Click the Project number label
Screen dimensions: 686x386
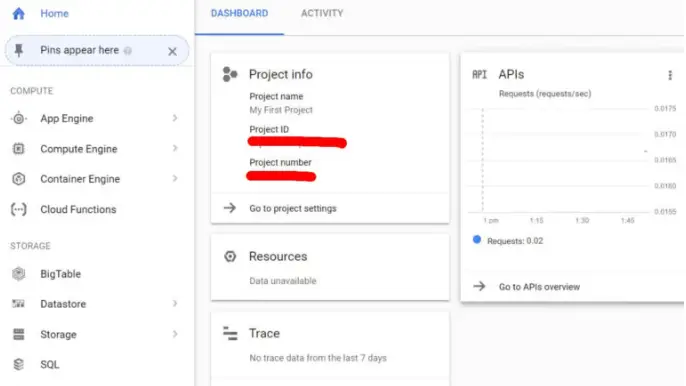click(x=280, y=162)
